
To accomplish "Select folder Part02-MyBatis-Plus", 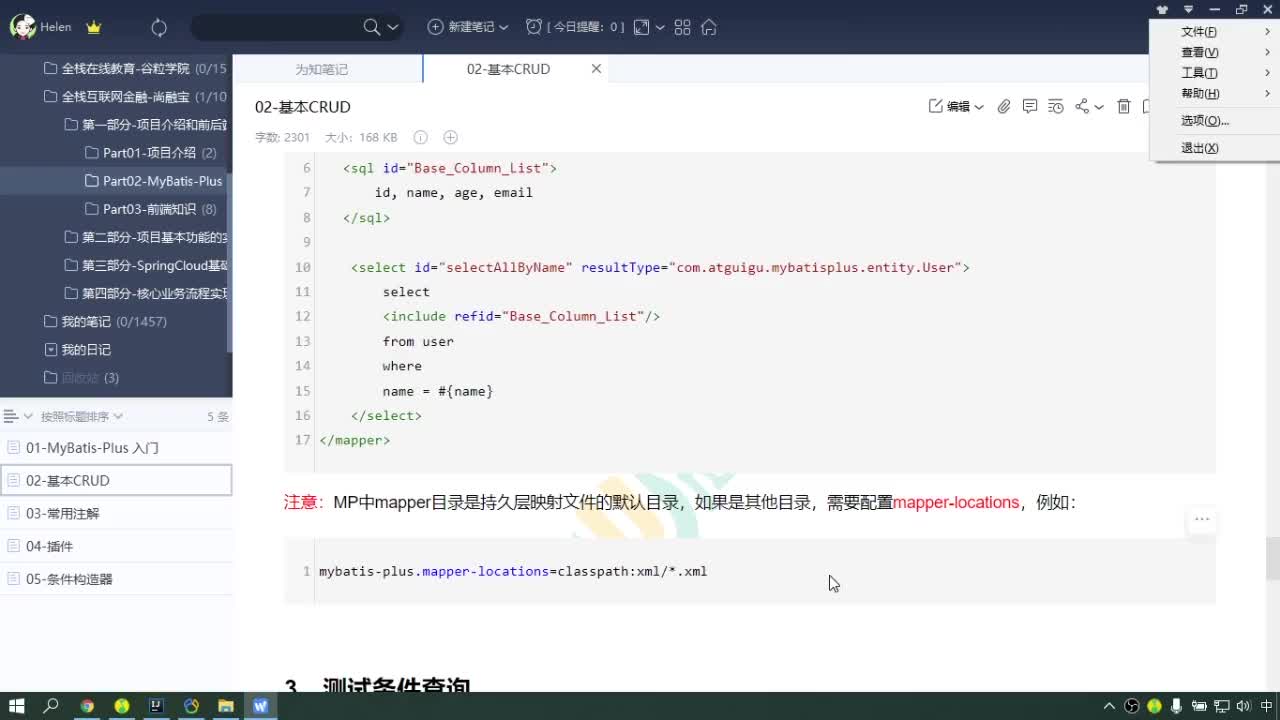I will point(162,181).
